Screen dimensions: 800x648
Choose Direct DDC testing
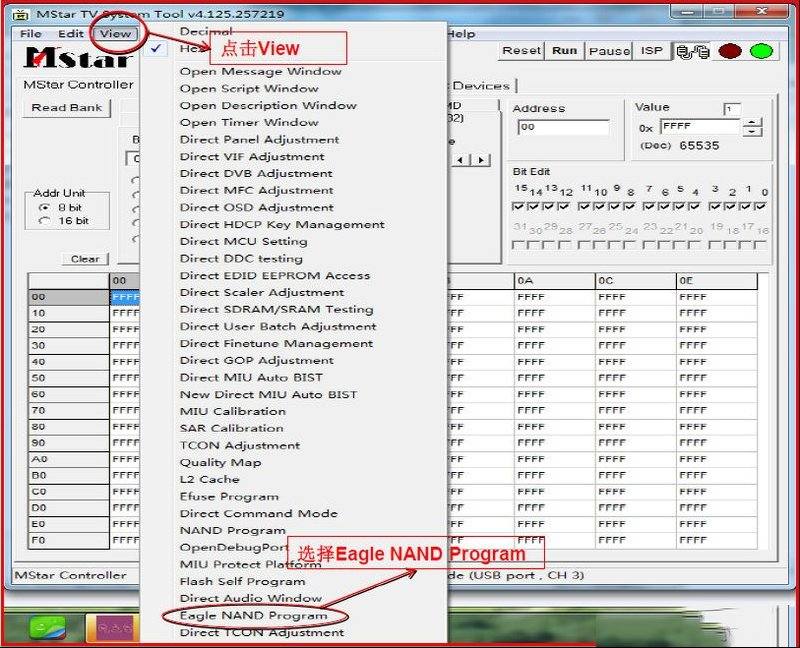pos(241,259)
